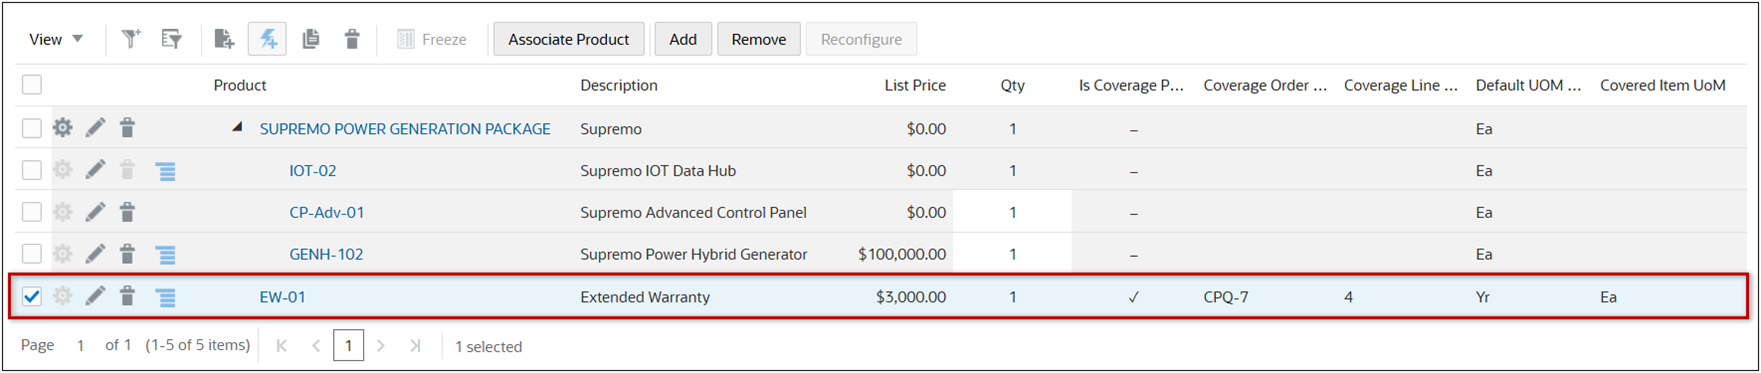1761x373 pixels.
Task: Open the SUPREMO POWER GENERATION PACKAGE link
Action: click(x=405, y=128)
